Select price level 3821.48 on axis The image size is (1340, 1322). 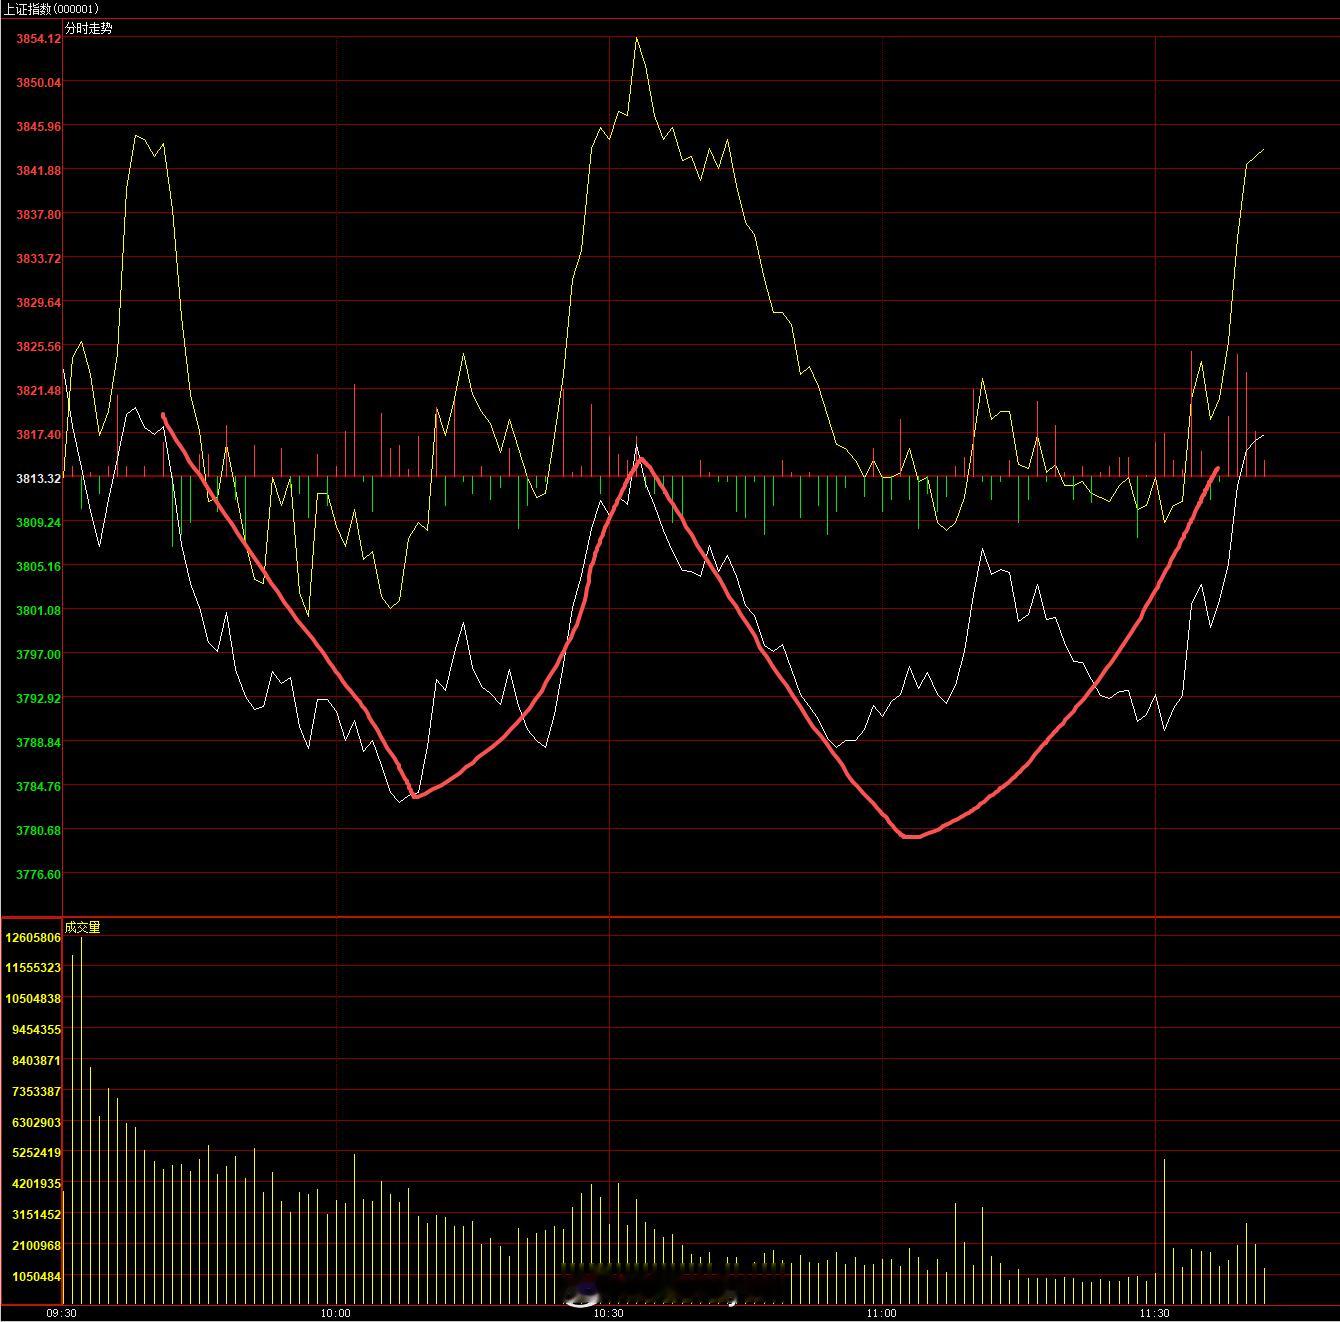click(x=38, y=390)
